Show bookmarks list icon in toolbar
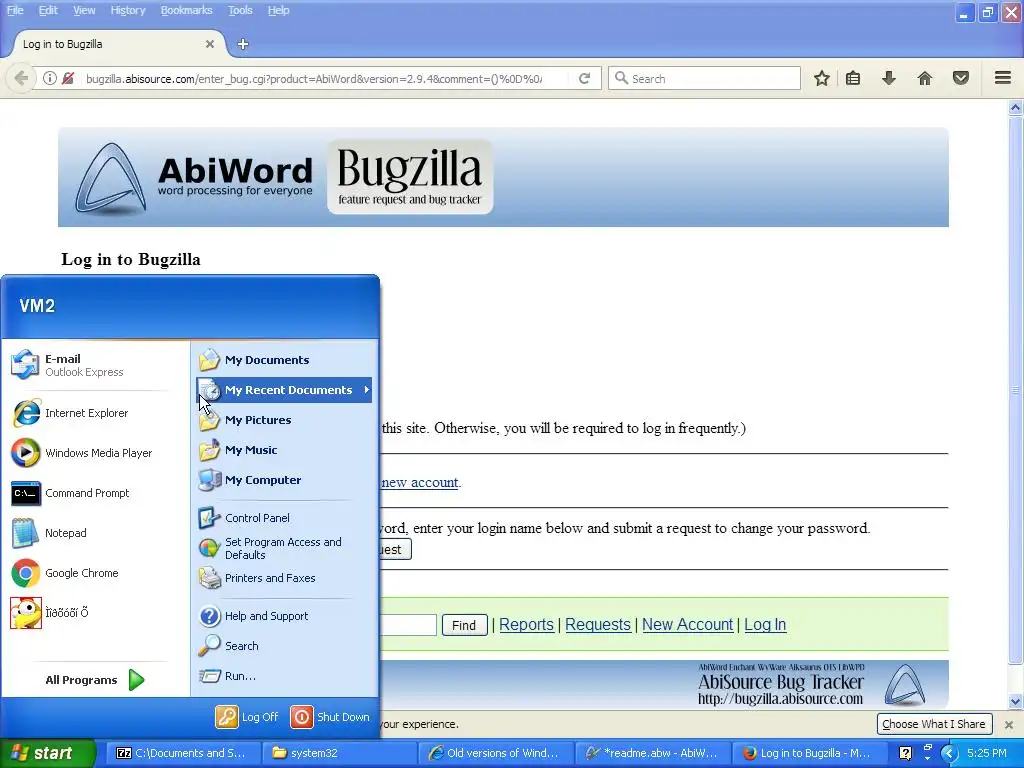The width and height of the screenshot is (1024, 768). [853, 78]
